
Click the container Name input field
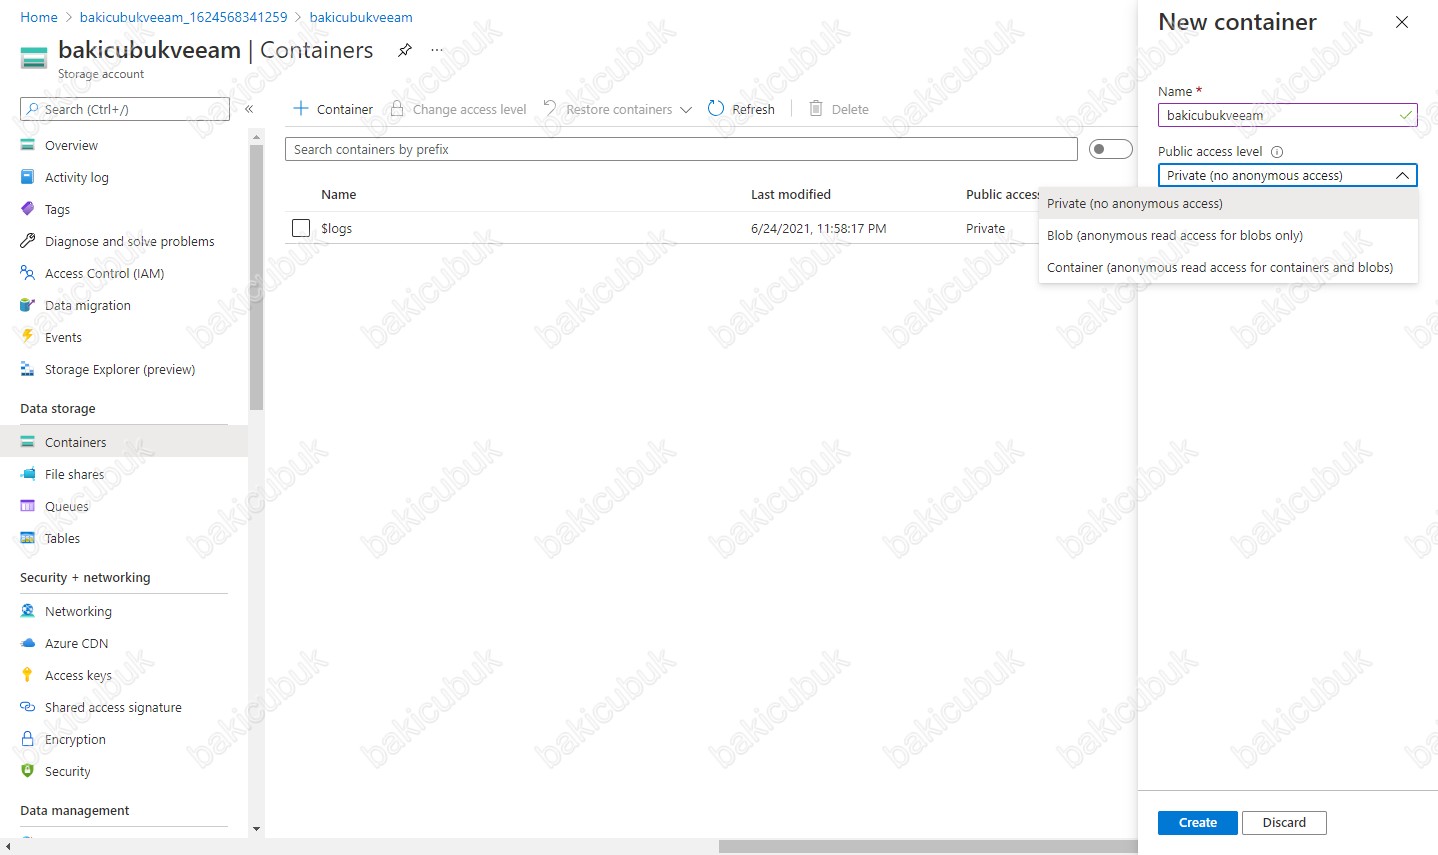(x=1288, y=115)
